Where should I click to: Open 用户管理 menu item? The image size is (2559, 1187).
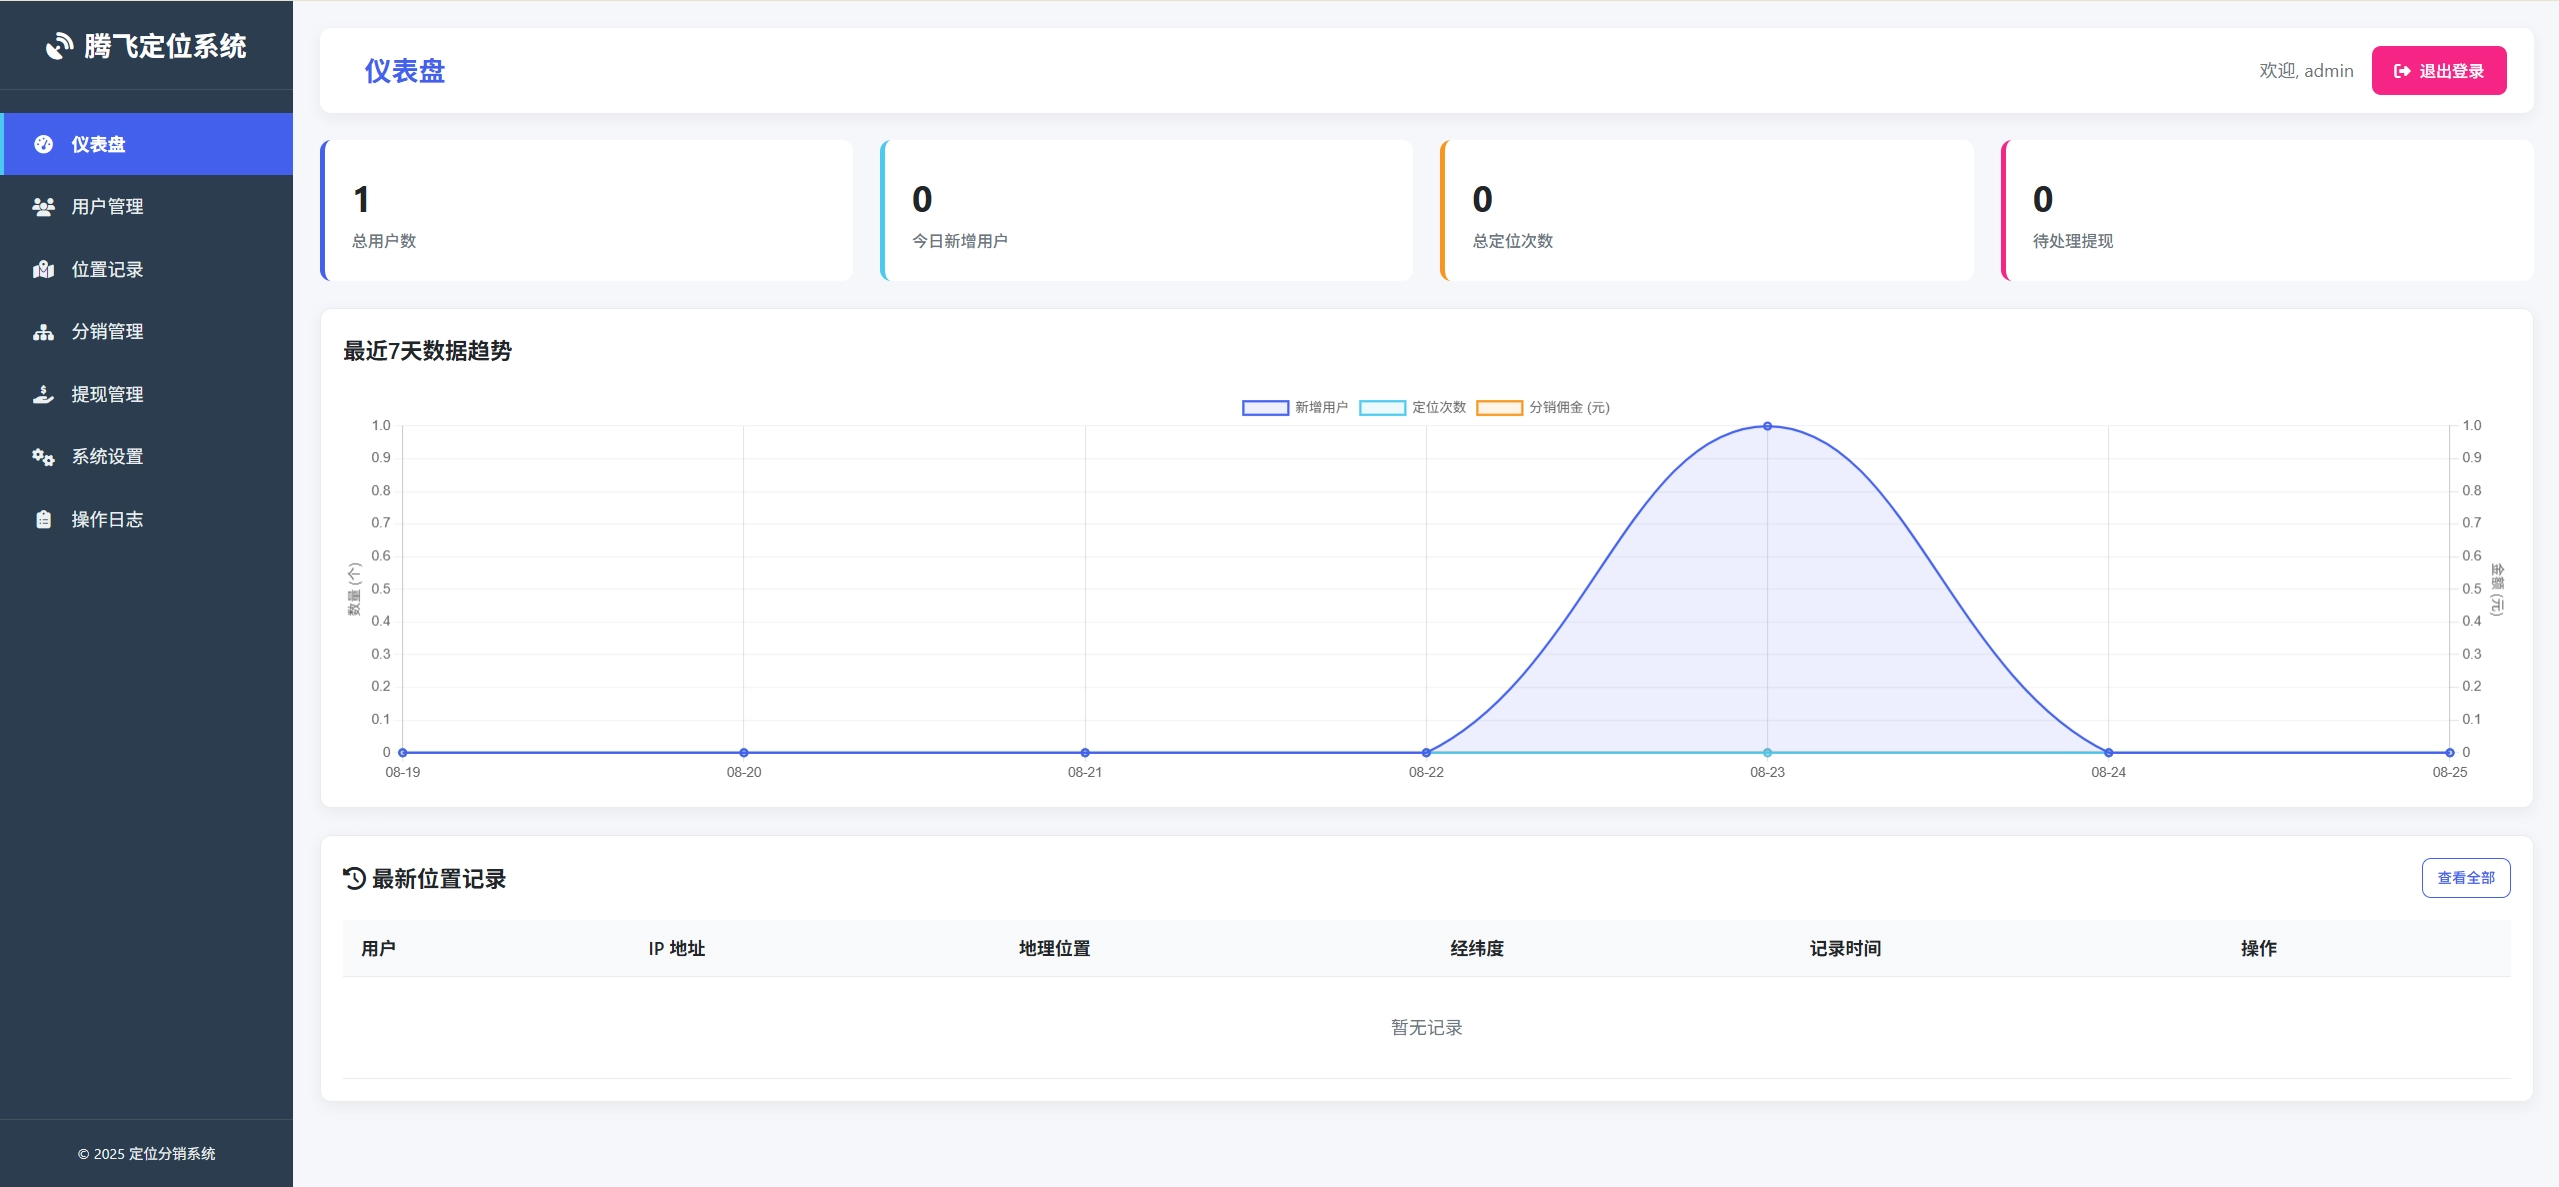107,207
